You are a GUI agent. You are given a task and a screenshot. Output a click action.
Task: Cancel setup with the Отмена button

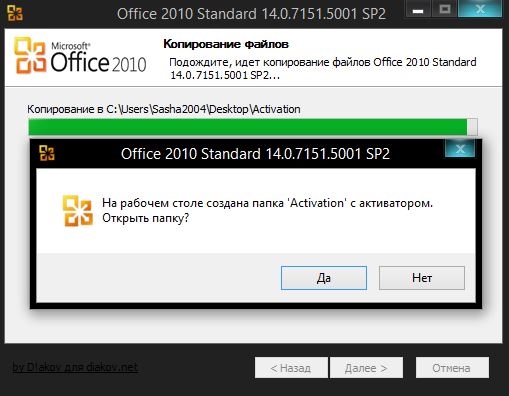pos(452,368)
